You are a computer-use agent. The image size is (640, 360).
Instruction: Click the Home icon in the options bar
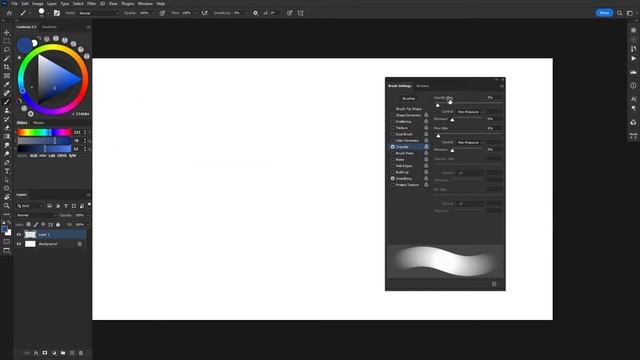(9, 13)
